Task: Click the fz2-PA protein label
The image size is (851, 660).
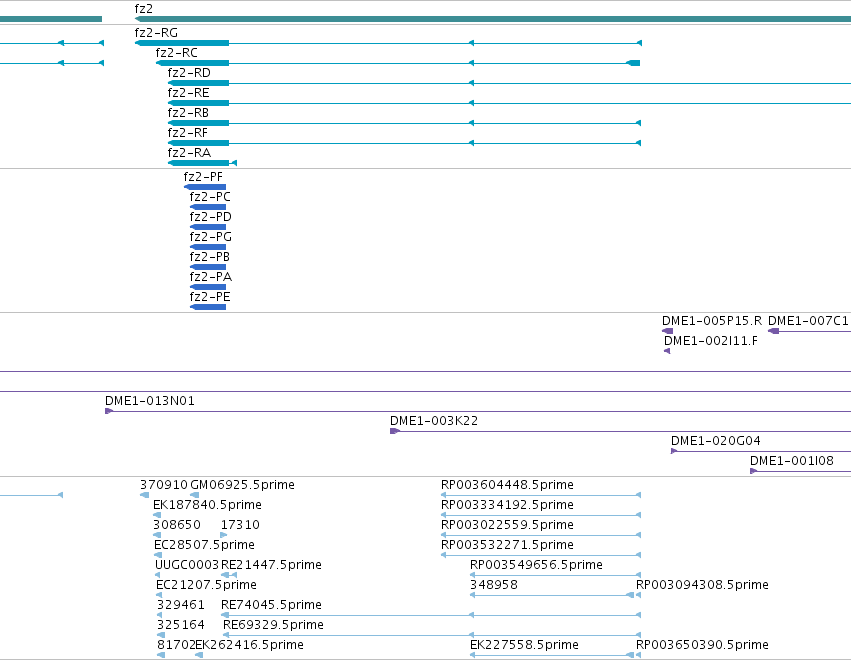Action: [x=211, y=277]
